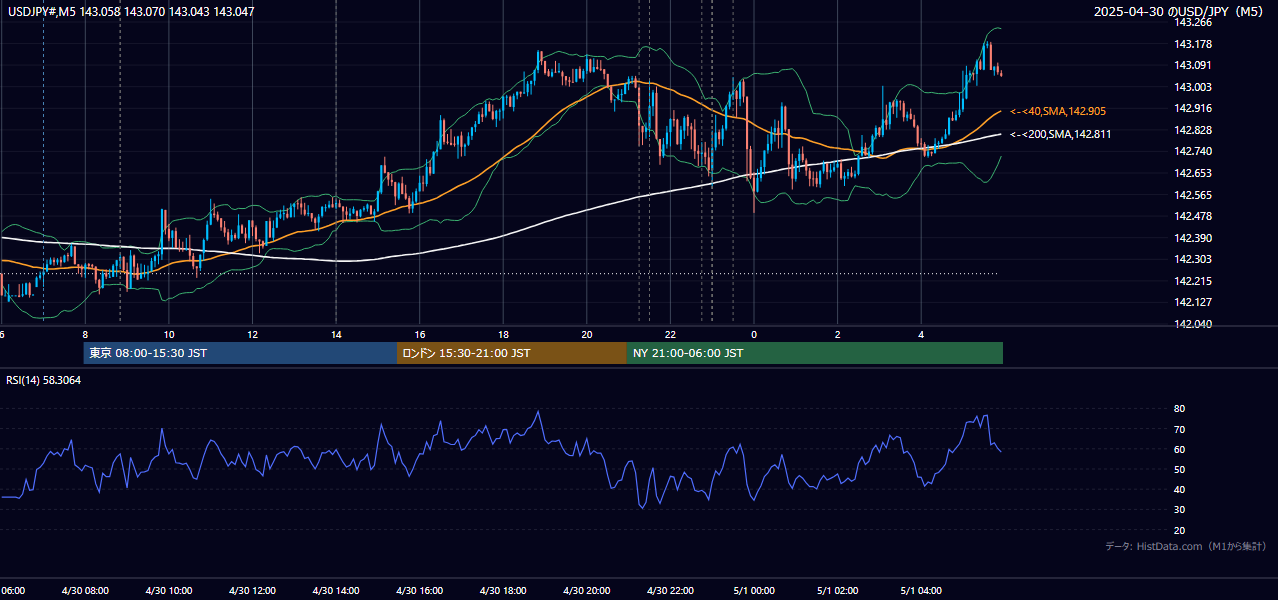Click price scale value 143.266
Screen dimensions: 1278x600
coord(1194,23)
